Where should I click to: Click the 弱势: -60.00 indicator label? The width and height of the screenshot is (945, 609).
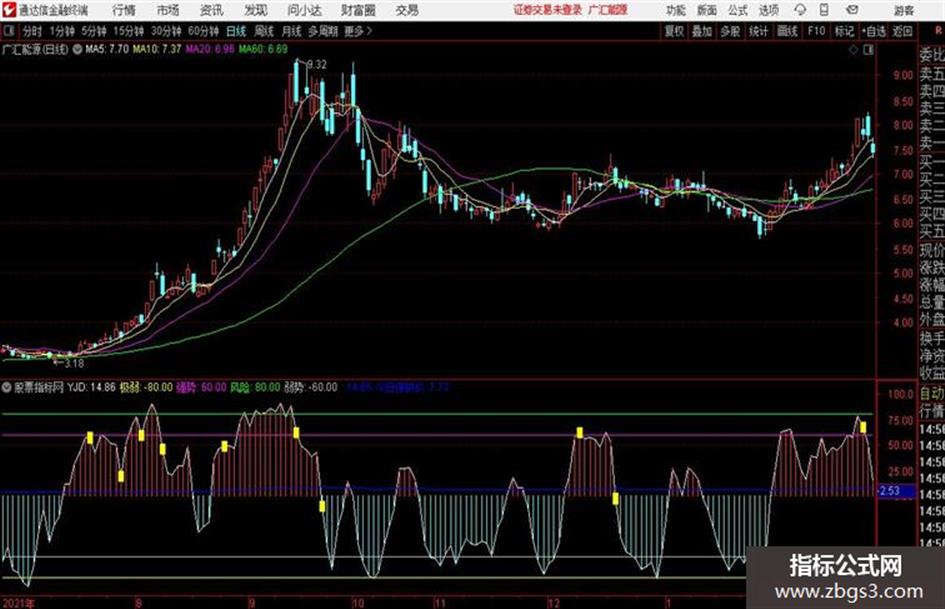point(310,387)
